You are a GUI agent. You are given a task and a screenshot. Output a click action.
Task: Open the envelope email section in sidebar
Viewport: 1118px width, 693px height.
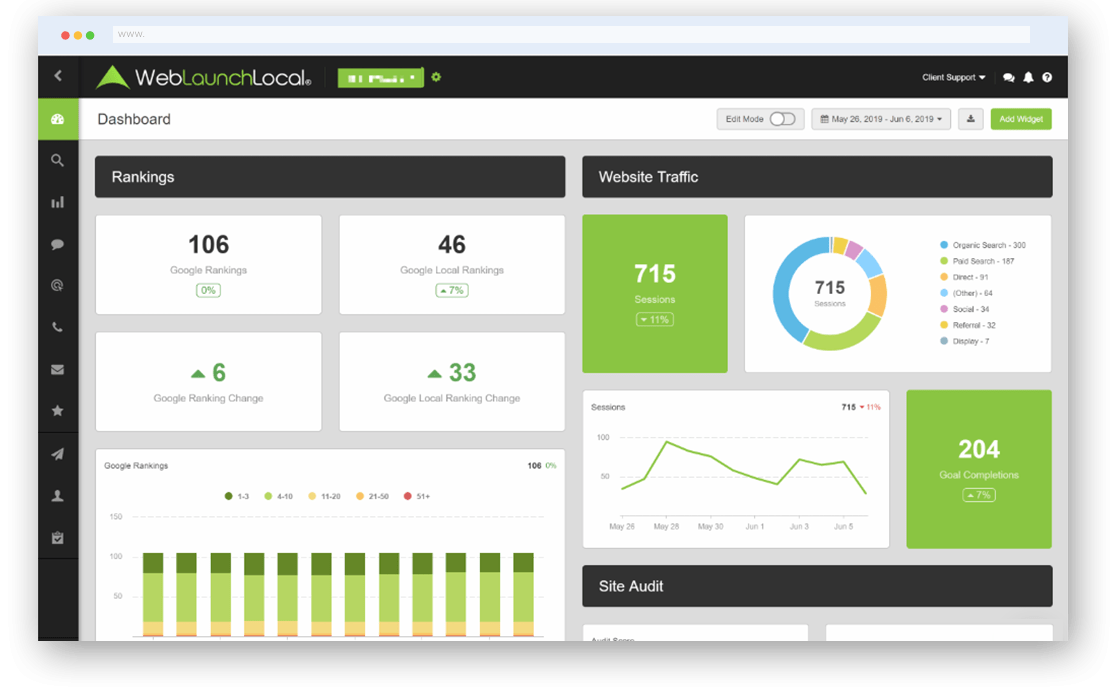[x=58, y=369]
